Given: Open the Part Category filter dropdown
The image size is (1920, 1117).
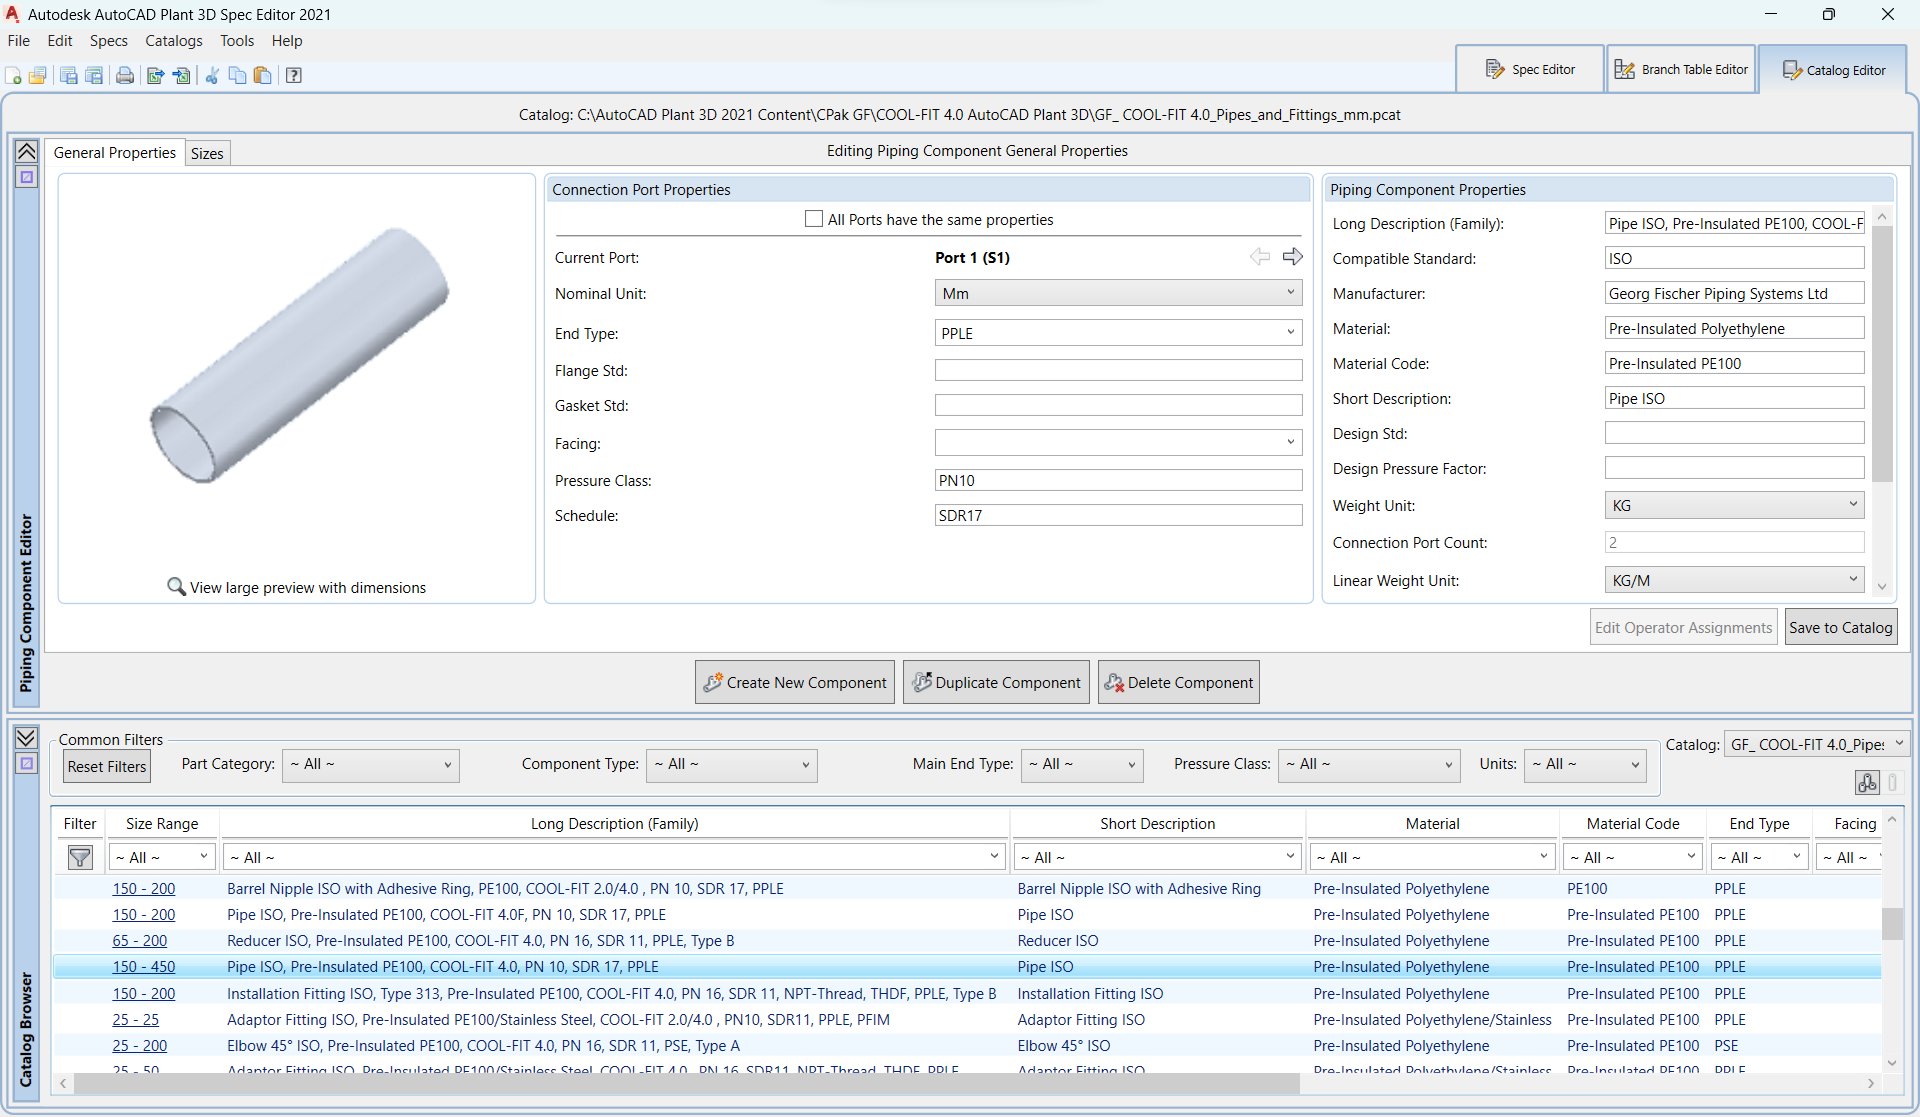Looking at the screenshot, I should [370, 765].
